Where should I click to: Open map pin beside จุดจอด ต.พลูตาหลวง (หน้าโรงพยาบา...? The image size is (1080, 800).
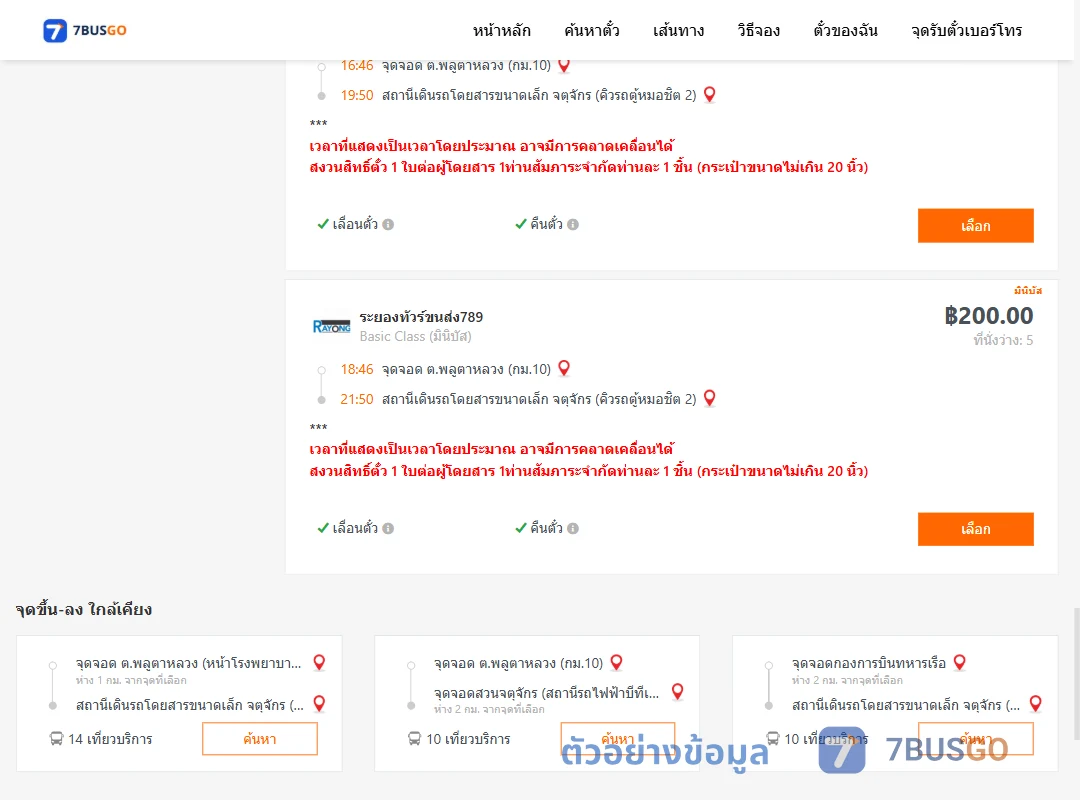tap(319, 663)
